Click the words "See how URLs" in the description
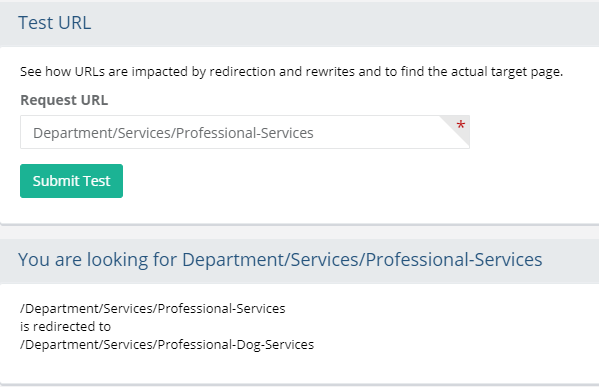Screen dimensions: 599x387 tap(62, 71)
